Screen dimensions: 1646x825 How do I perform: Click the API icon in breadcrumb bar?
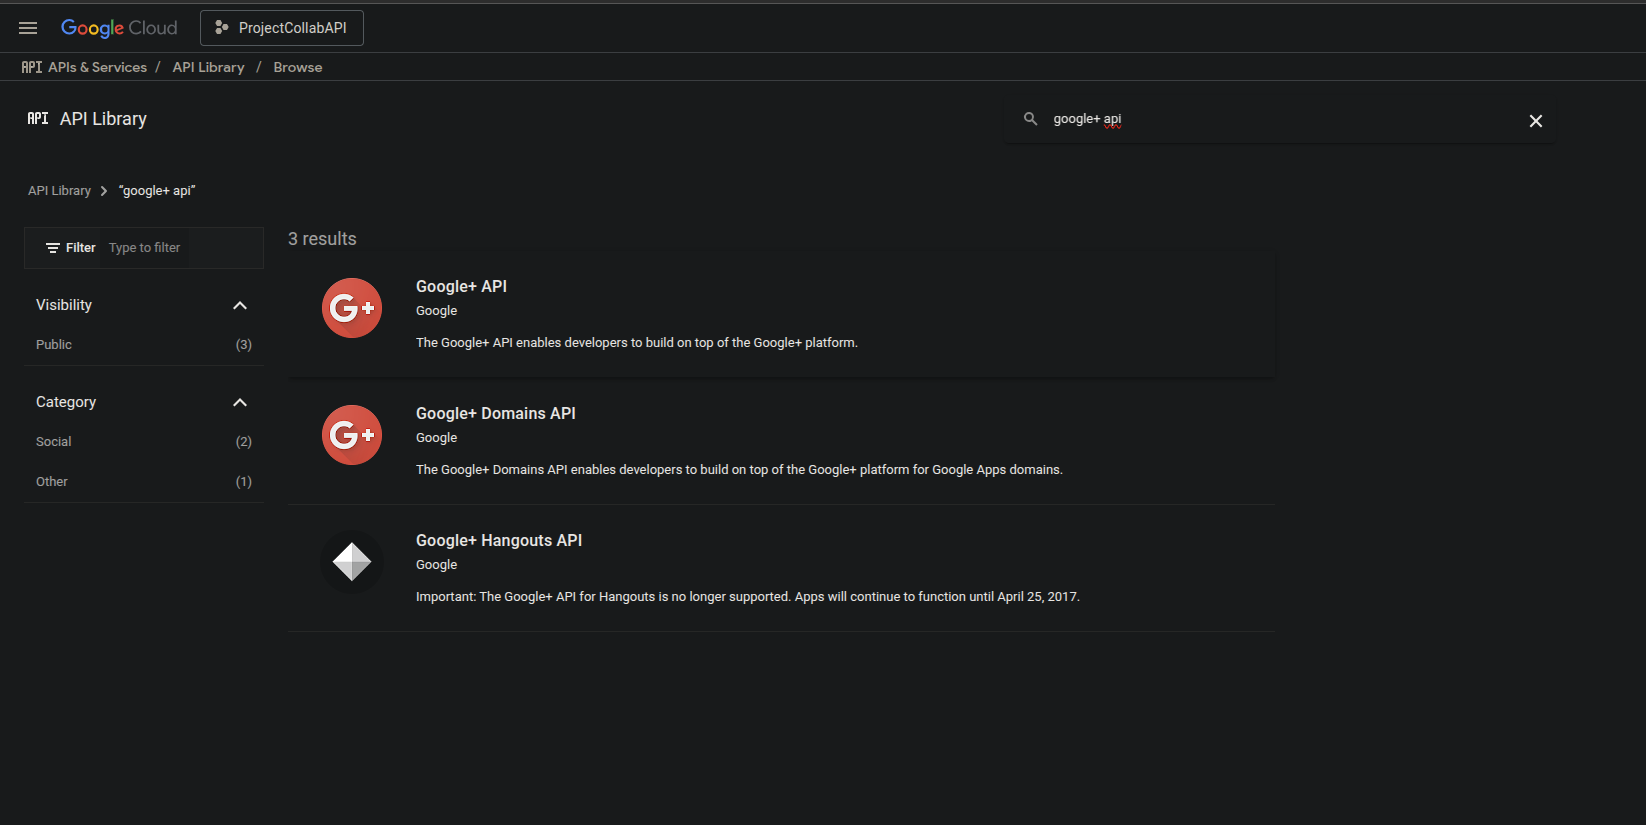pyautogui.click(x=32, y=67)
